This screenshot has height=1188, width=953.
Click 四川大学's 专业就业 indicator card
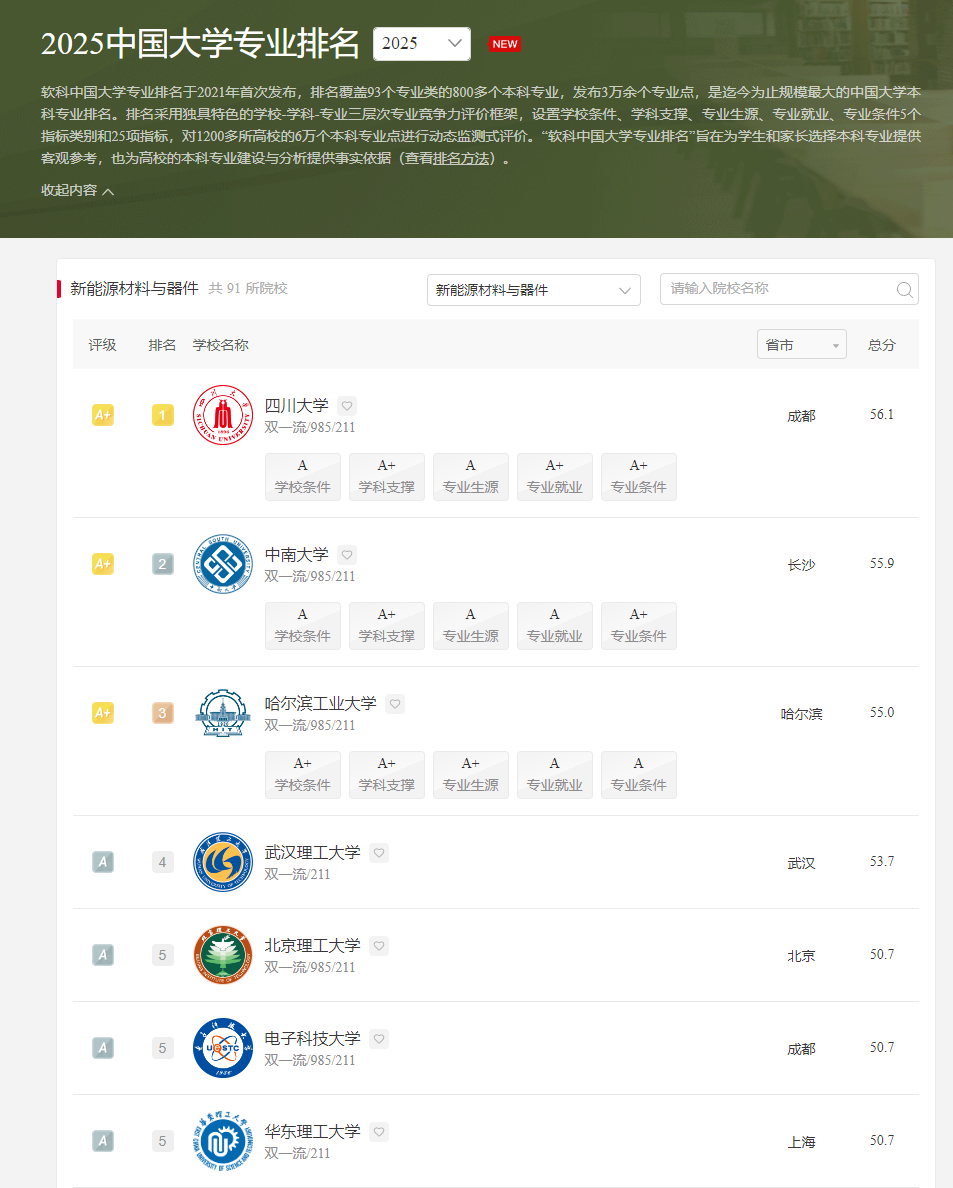[x=555, y=477]
